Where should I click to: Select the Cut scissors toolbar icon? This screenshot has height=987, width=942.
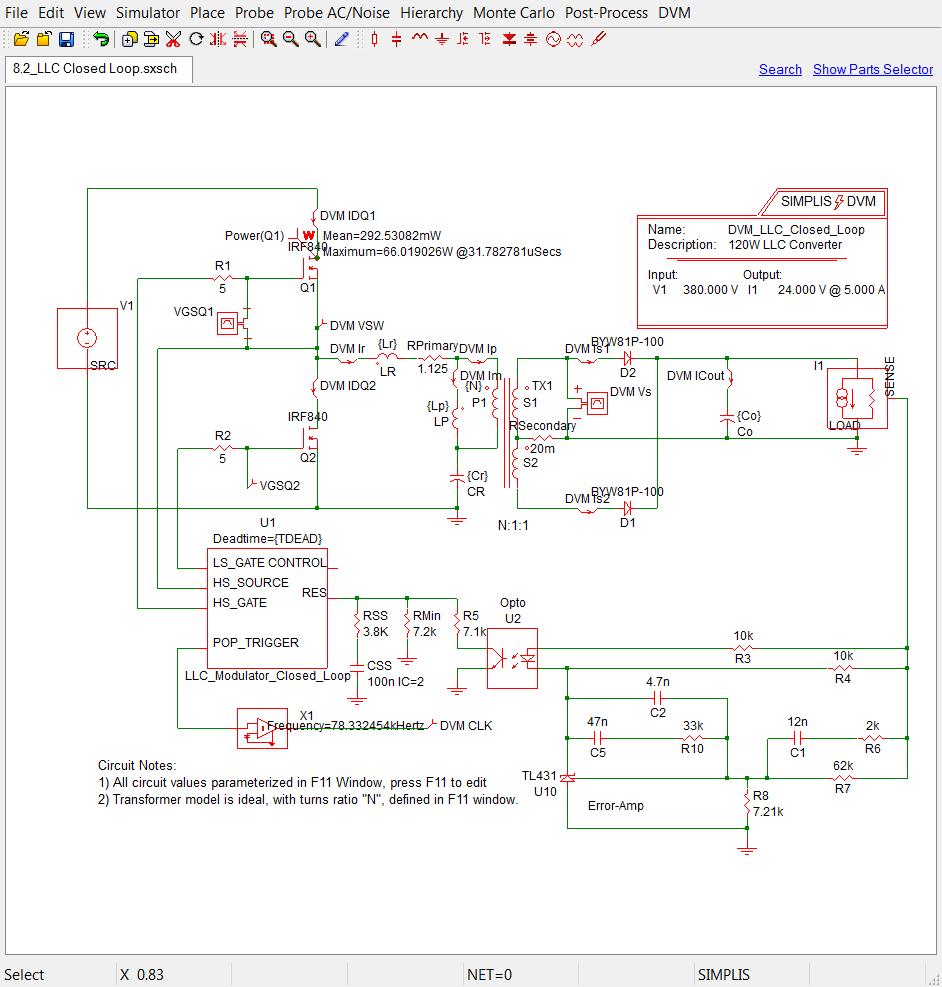174,38
